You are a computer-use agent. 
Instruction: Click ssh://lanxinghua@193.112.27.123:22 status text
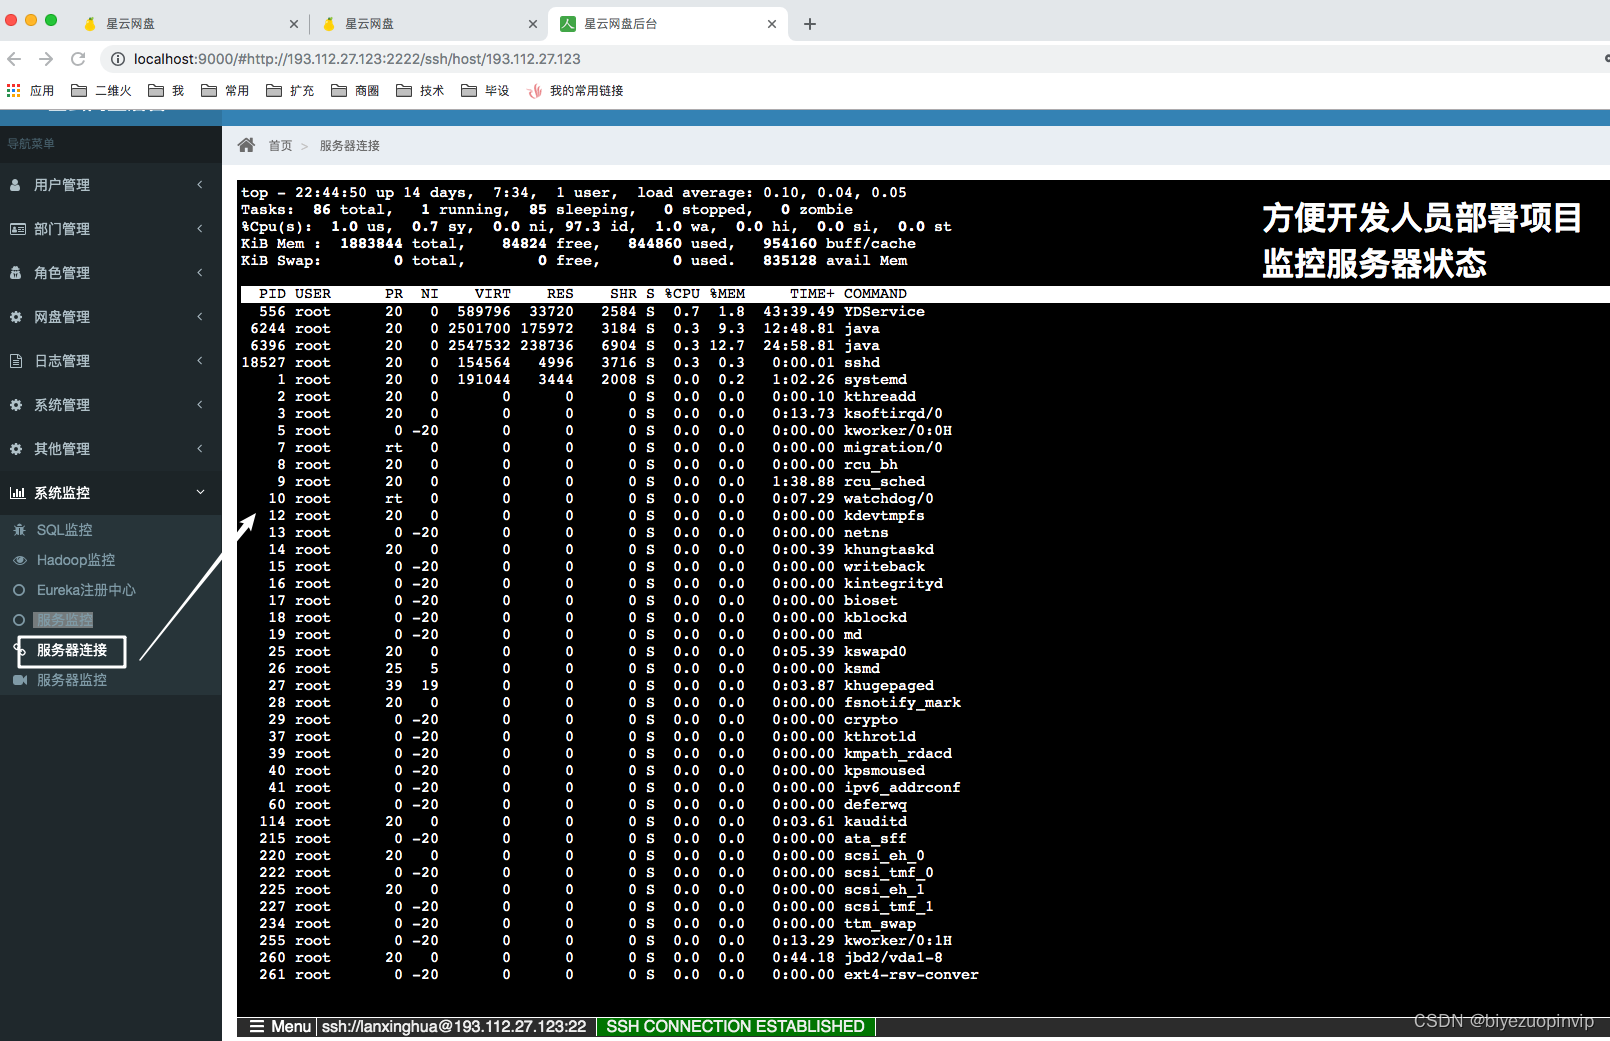click(x=454, y=1027)
